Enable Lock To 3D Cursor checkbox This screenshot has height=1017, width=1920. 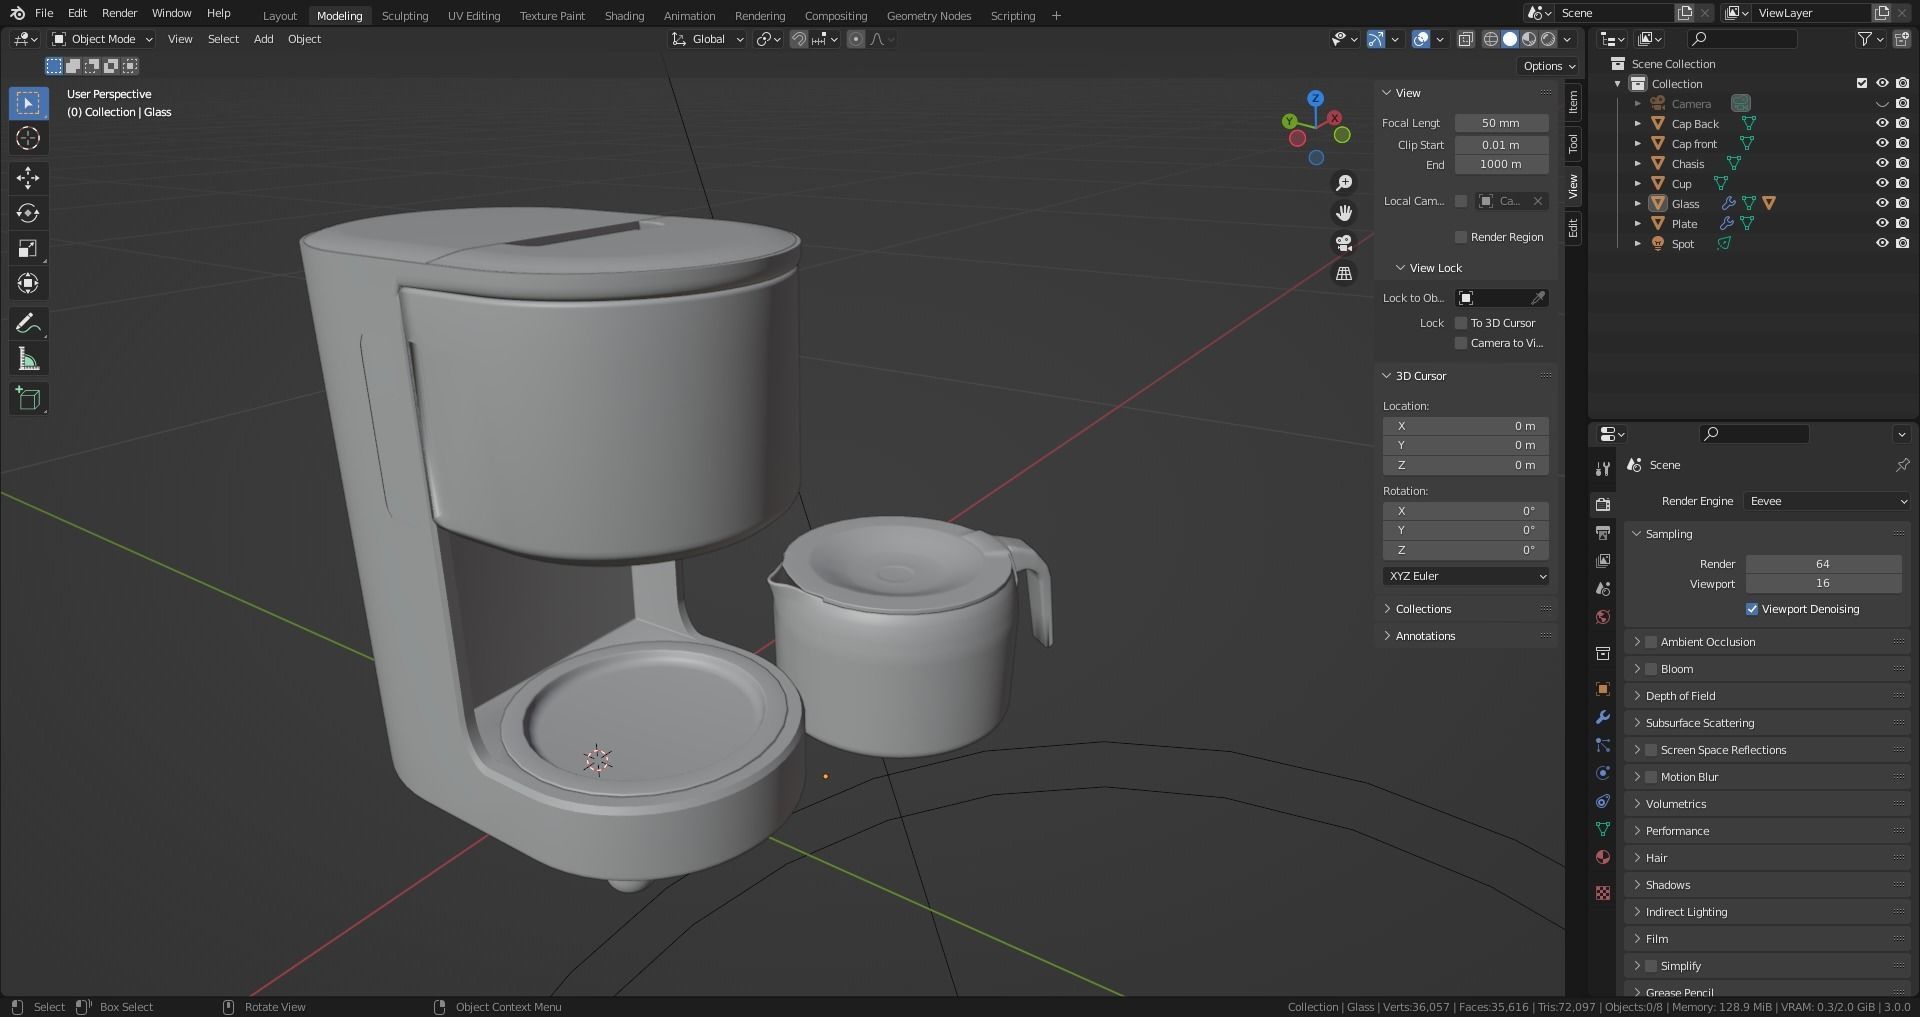pyautogui.click(x=1461, y=323)
